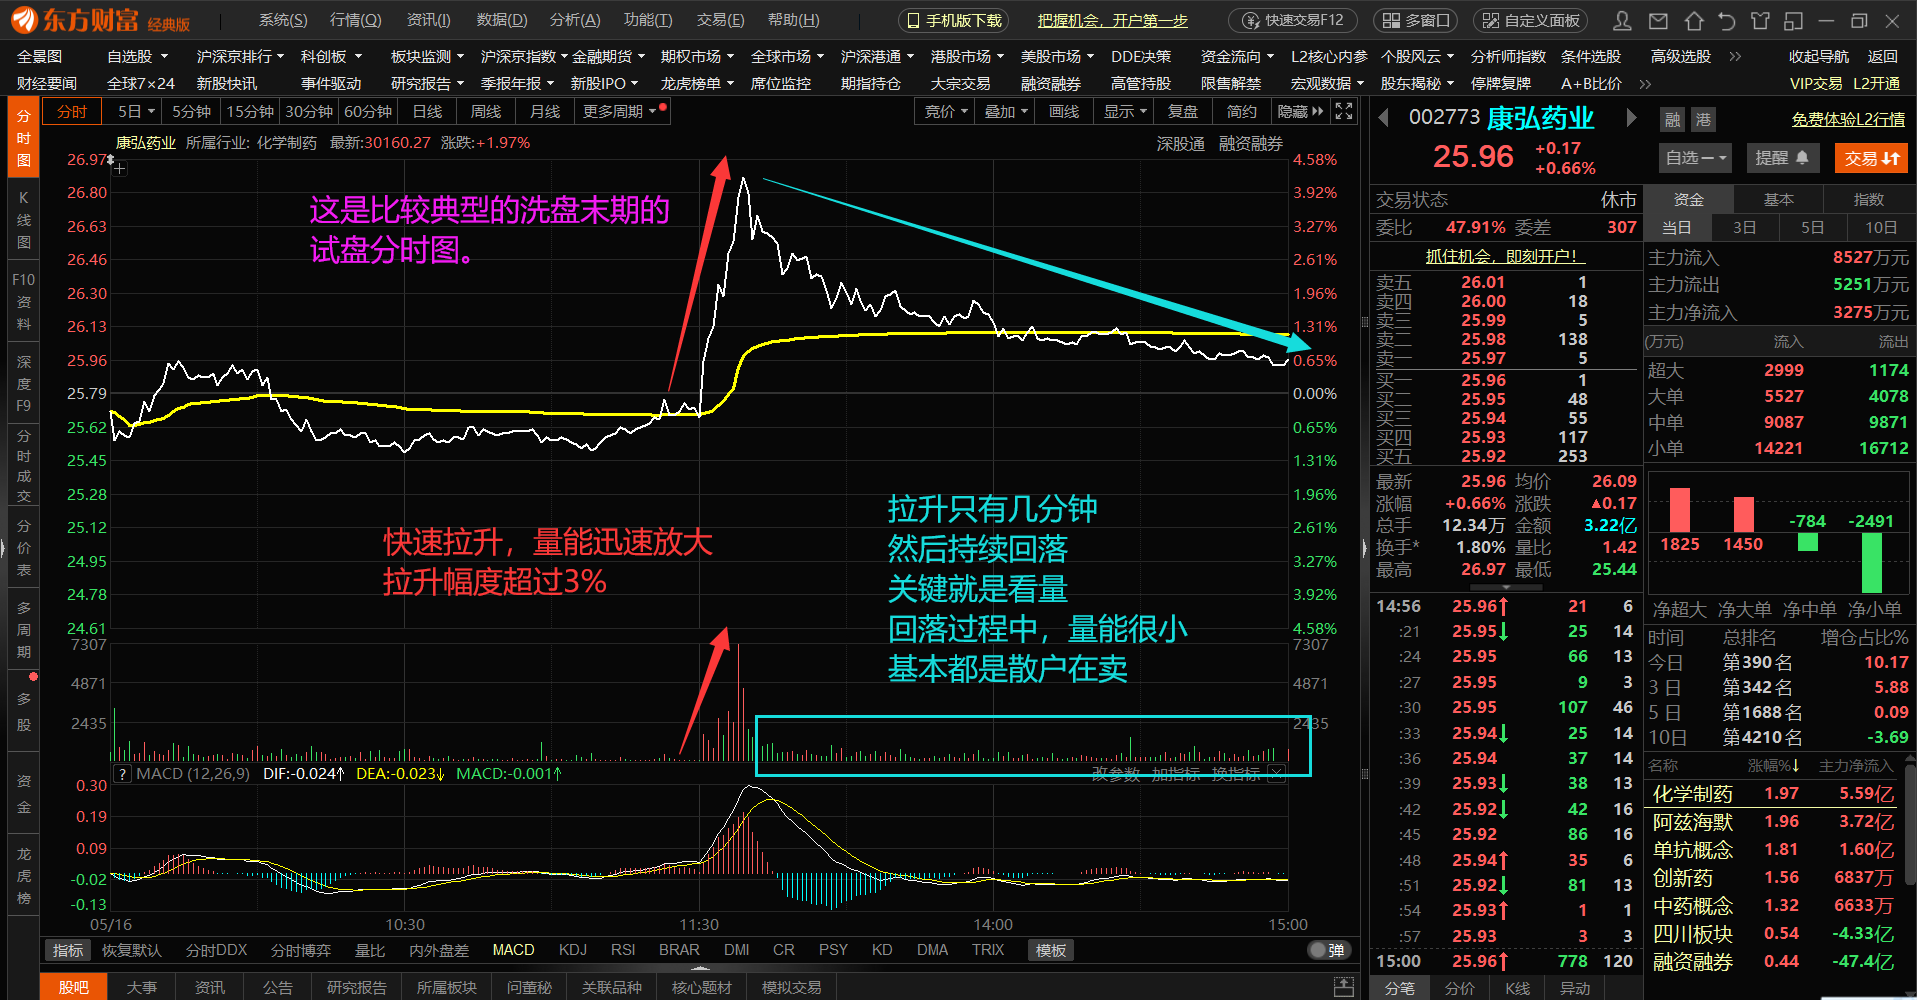This screenshot has width=1917, height=1000.
Task: Click the bottom panel pop-up upload icon
Action: [1344, 987]
